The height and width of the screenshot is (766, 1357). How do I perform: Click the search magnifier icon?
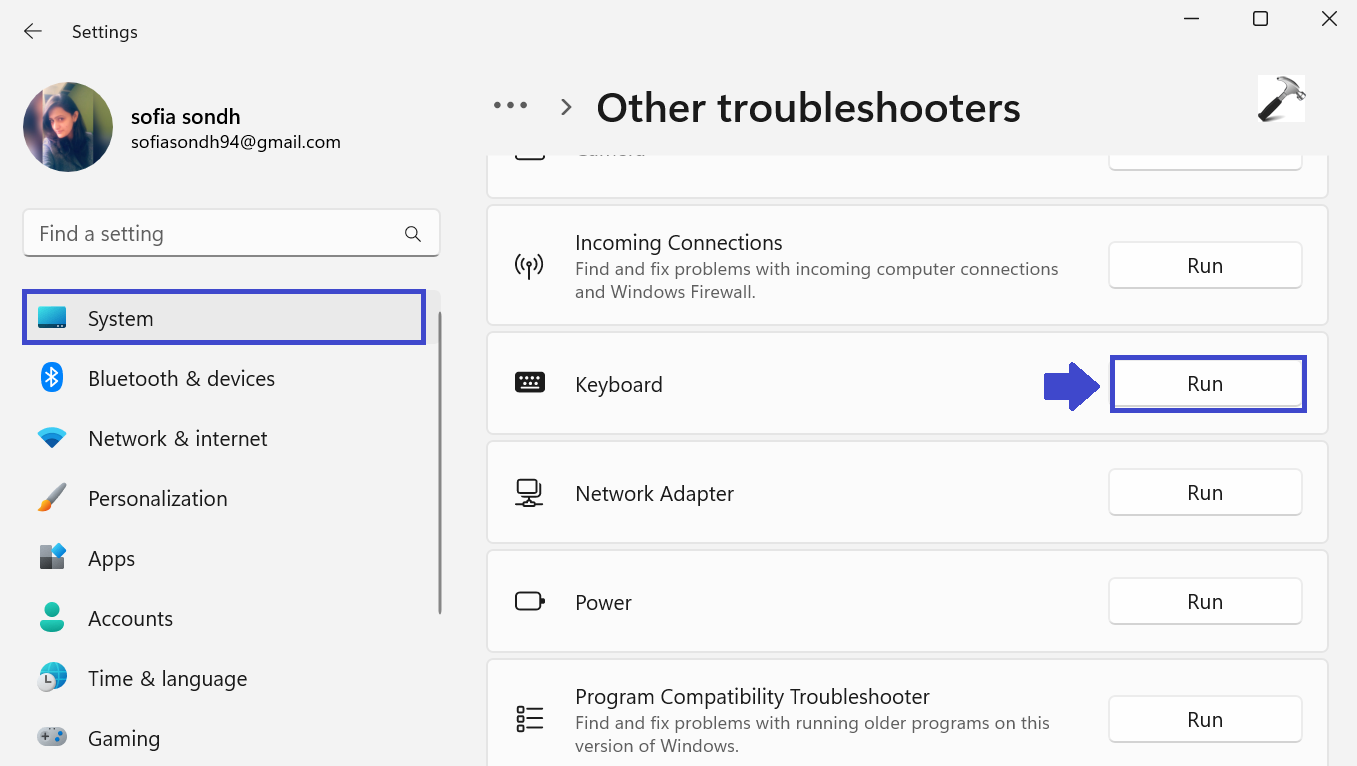point(413,234)
